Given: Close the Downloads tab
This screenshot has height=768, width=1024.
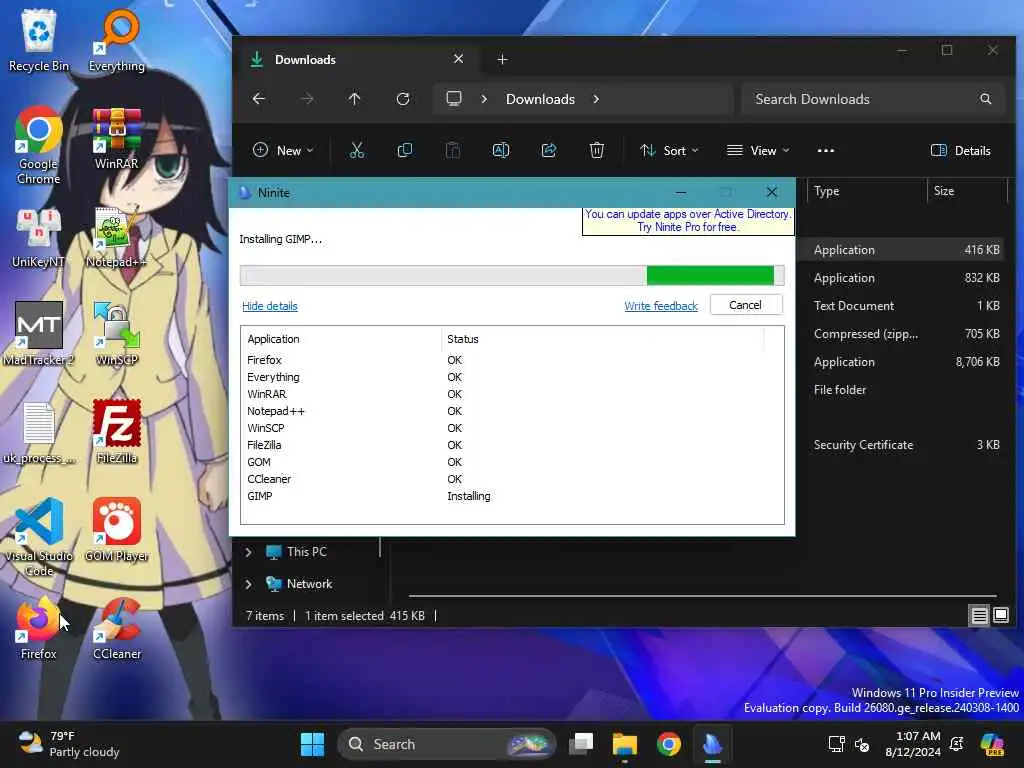Looking at the screenshot, I should [x=458, y=59].
